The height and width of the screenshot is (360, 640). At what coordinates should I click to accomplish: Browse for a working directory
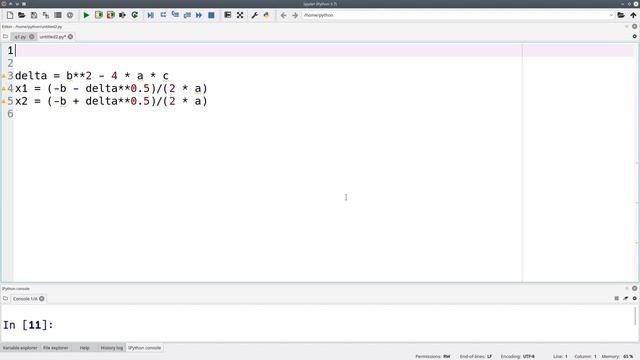pos(621,15)
